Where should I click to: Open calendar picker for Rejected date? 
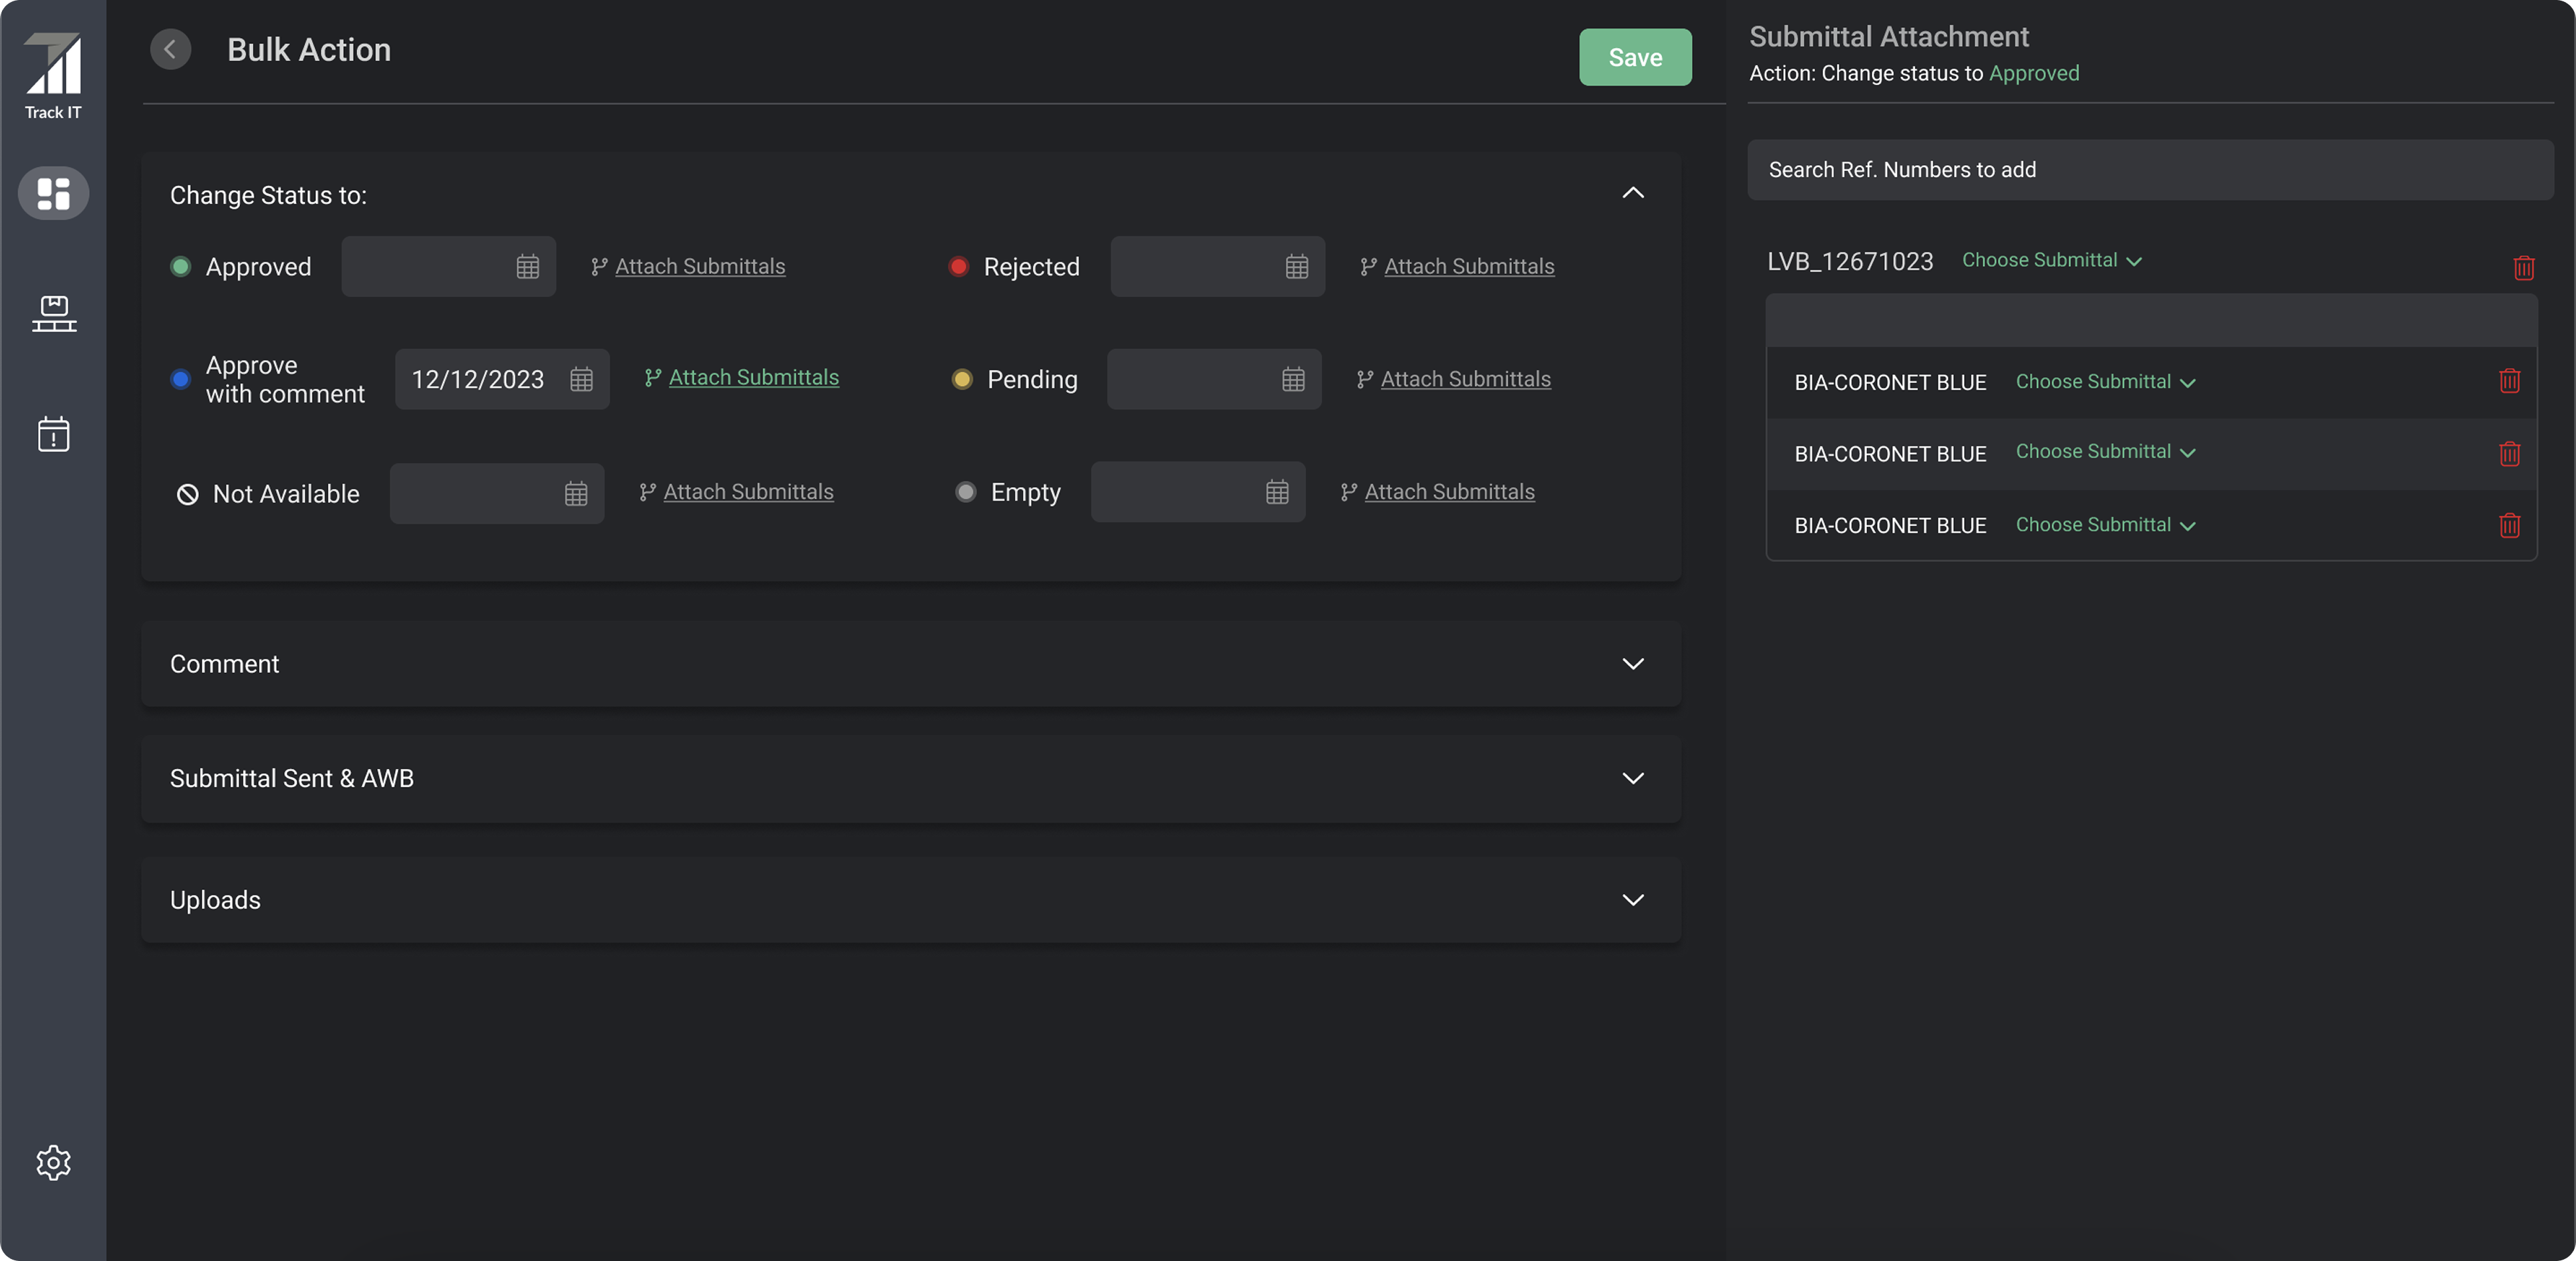click(1296, 267)
